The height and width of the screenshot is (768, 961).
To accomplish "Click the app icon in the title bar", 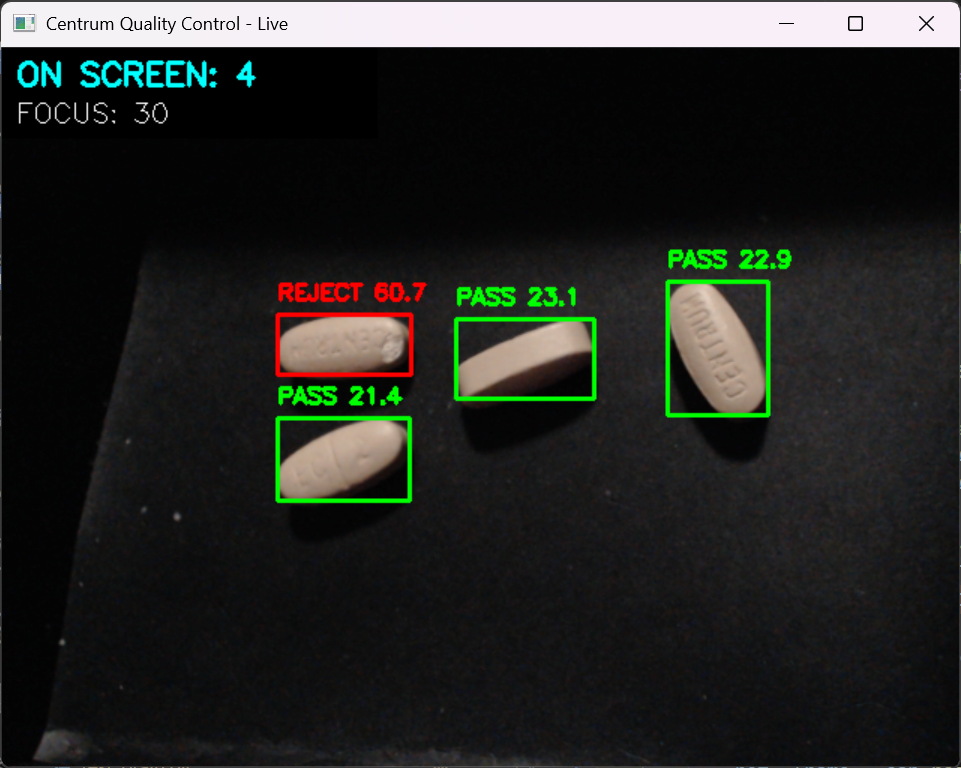I will click(25, 24).
